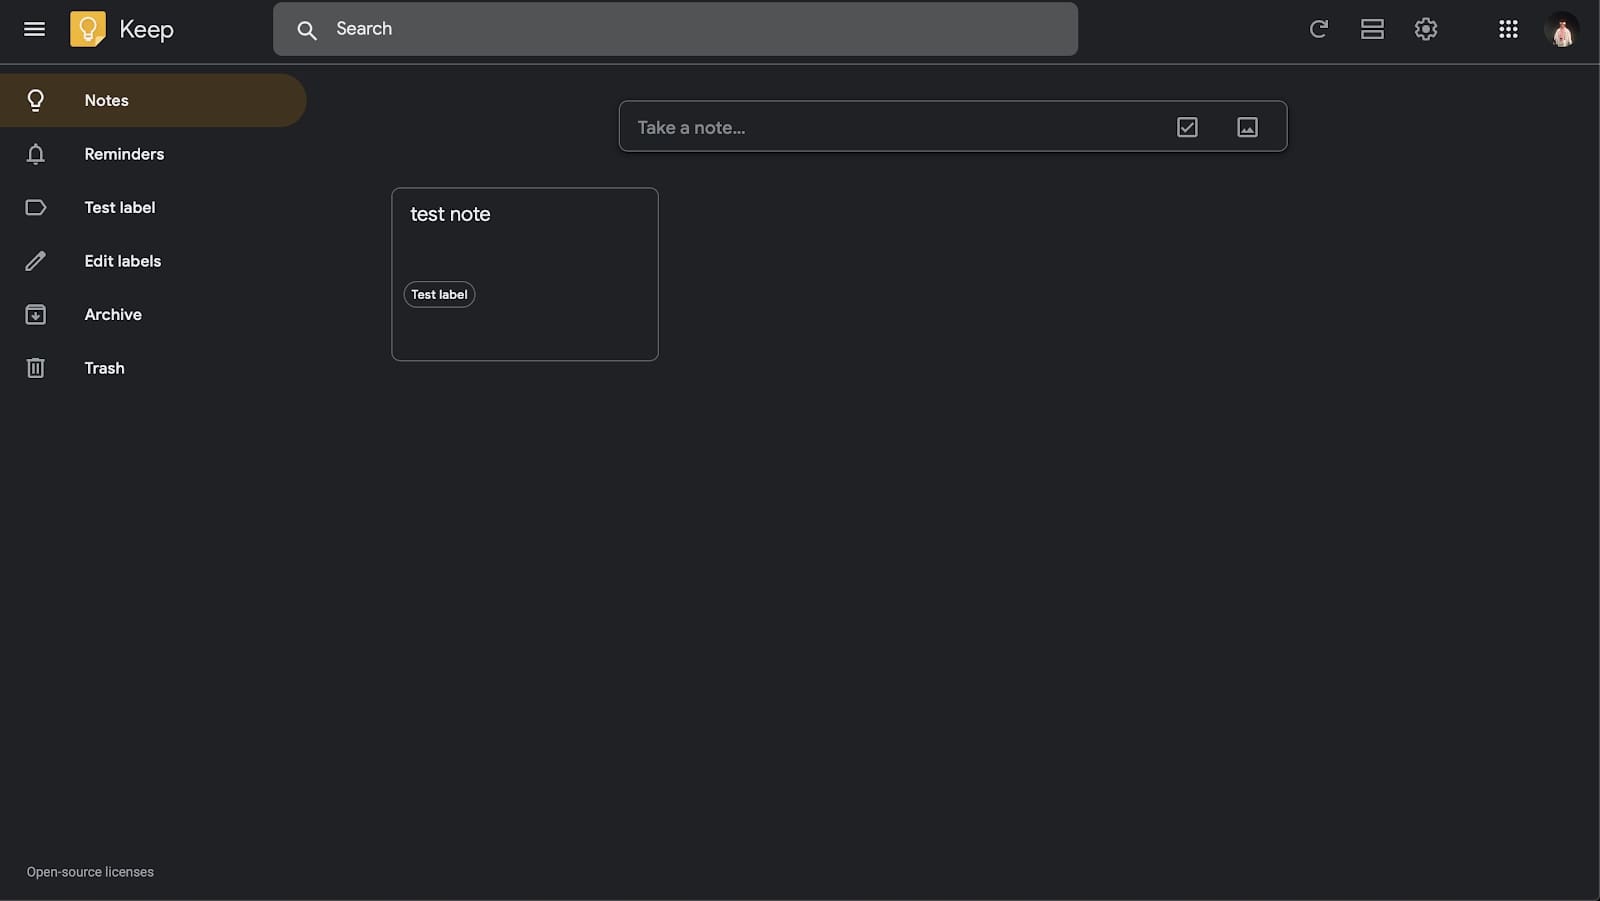
Task: Select Notes in the sidebar
Action: pos(106,100)
